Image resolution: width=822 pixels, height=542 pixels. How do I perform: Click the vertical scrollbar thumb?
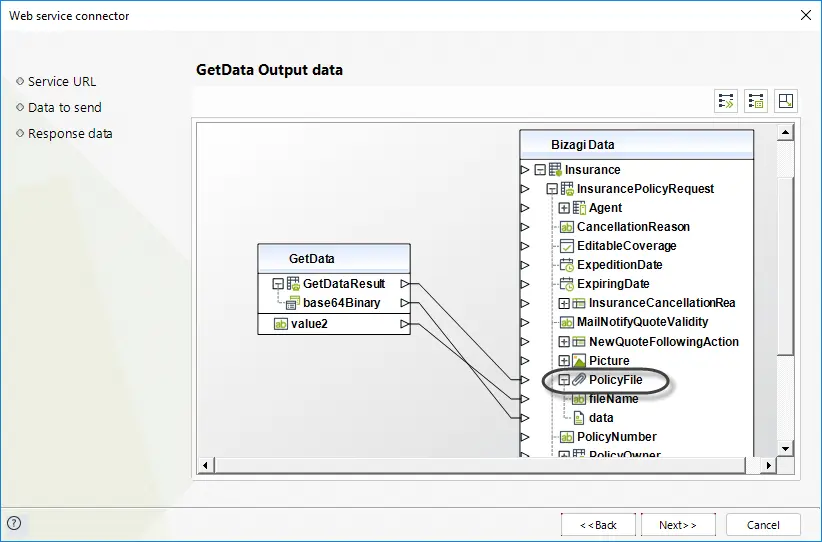(785, 266)
